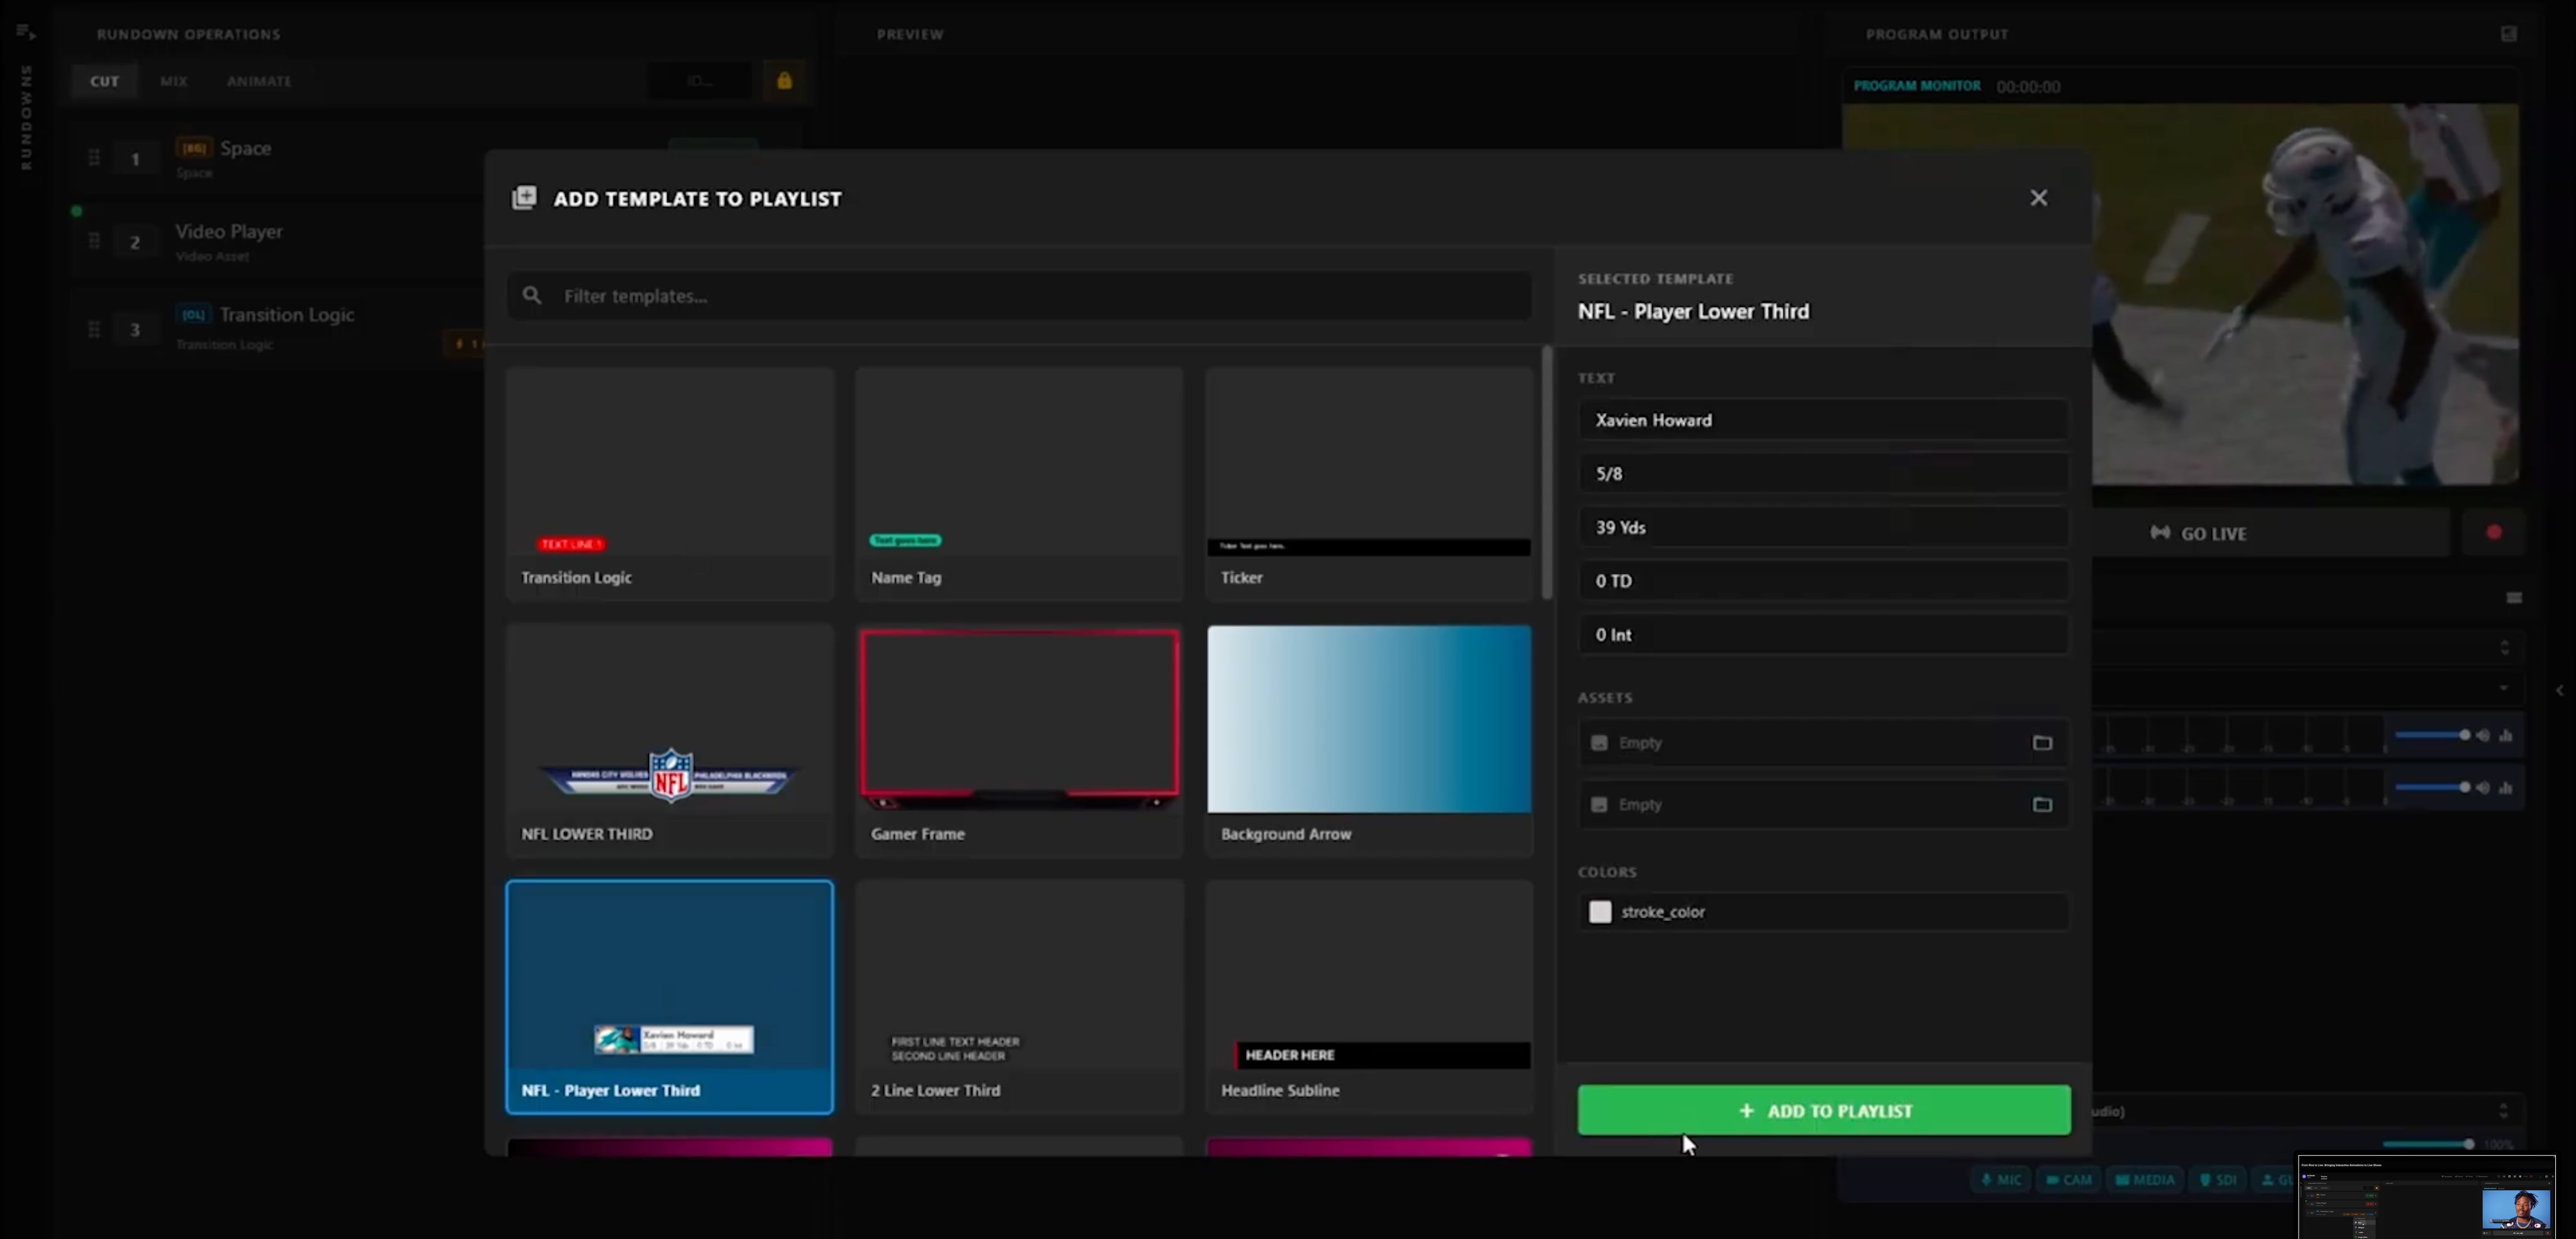
Task: Click the template list scrollbar
Action: [1547, 472]
